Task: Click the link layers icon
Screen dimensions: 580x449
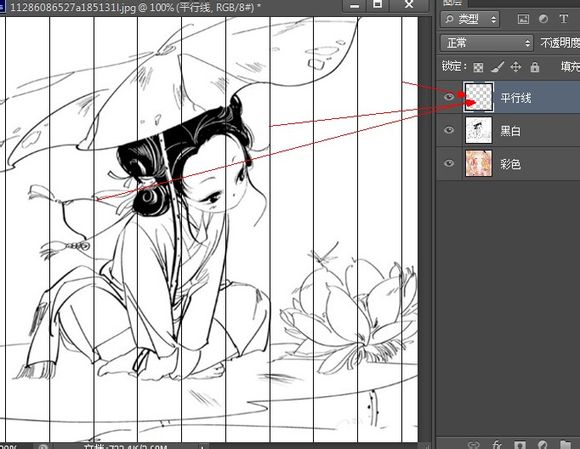Action: [473, 445]
